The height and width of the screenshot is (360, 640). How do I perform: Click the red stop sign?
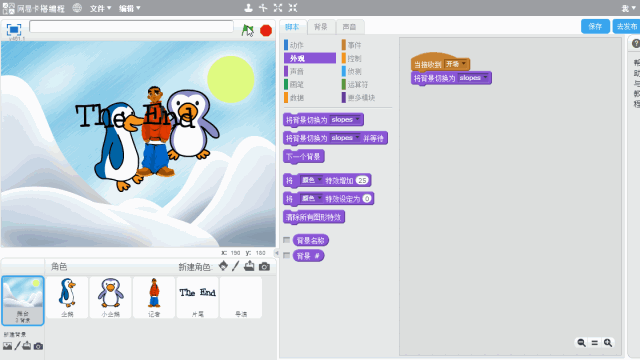(x=266, y=30)
